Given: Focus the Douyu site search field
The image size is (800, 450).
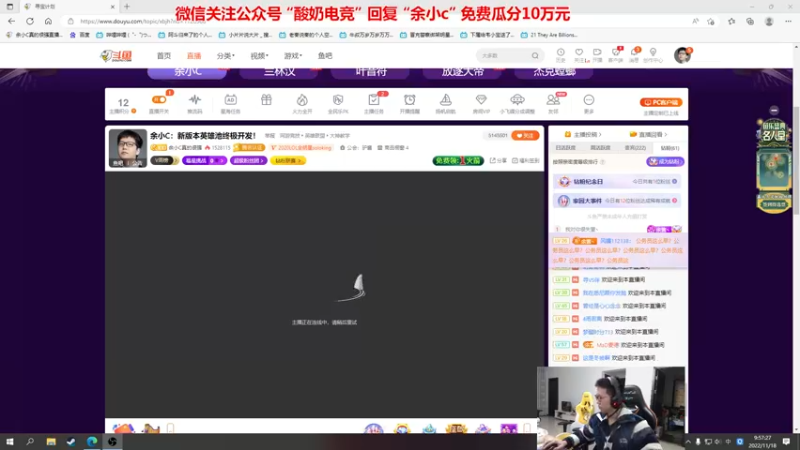Looking at the screenshot, I should pos(504,56).
